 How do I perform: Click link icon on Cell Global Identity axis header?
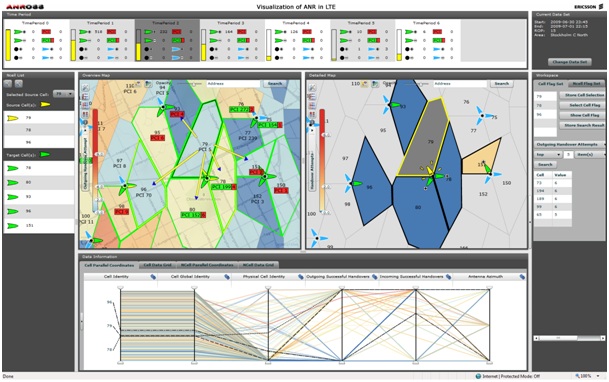(x=227, y=277)
